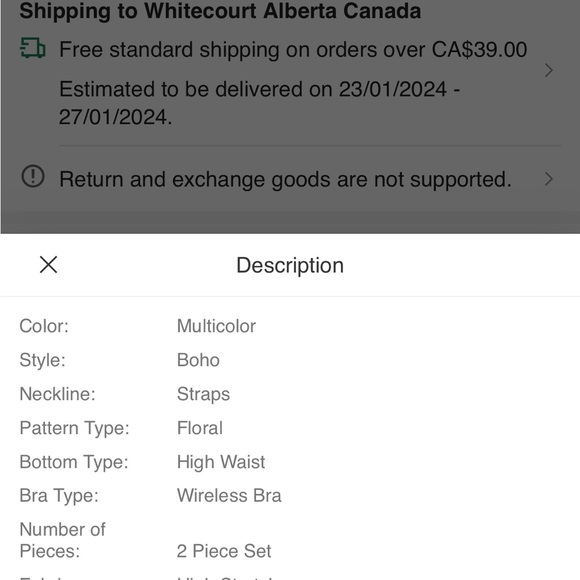
Task: Expand return policy chevron arrow
Action: click(549, 179)
